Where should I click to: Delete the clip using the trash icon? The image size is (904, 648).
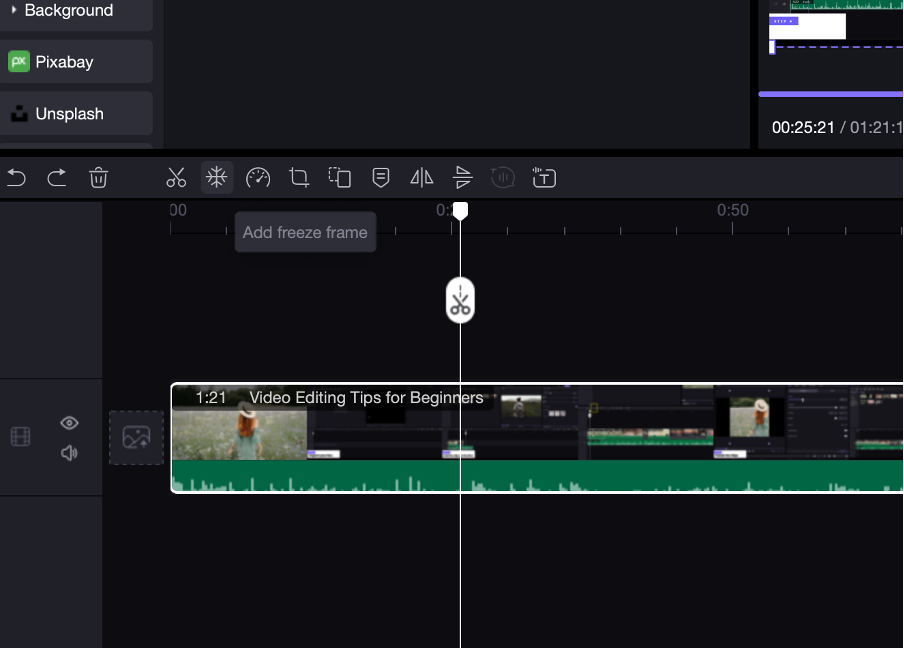tap(98, 178)
